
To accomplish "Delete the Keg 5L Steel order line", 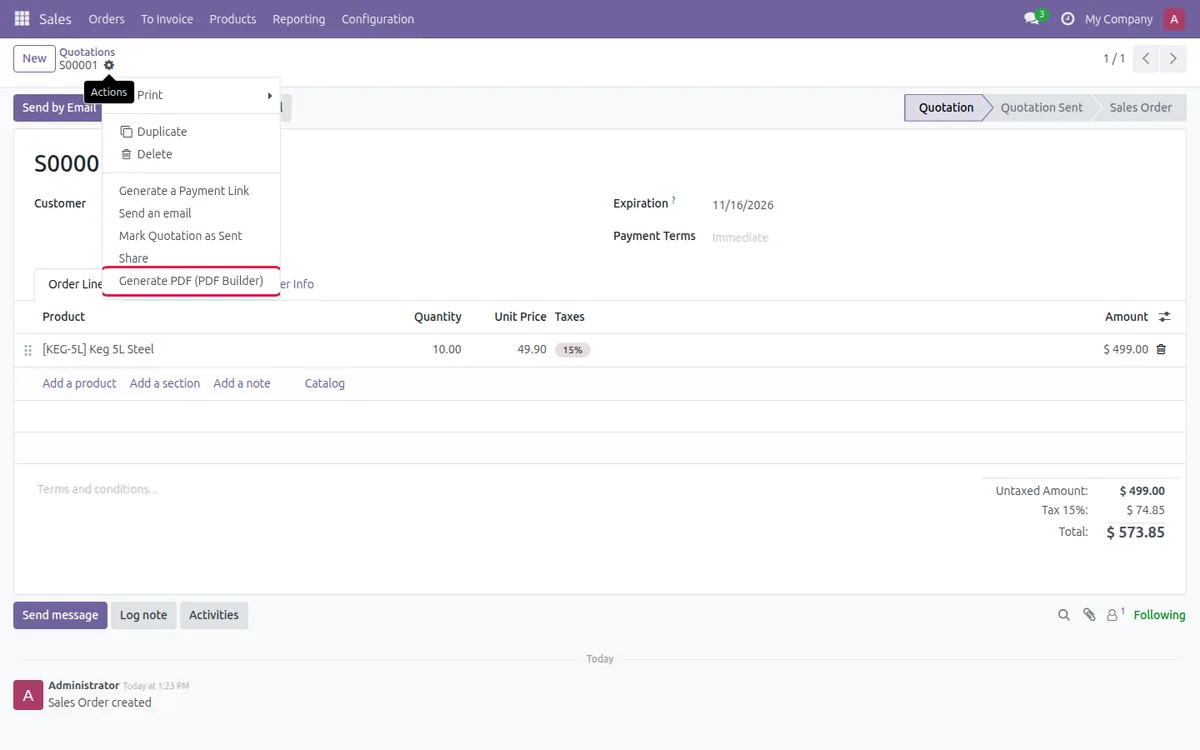I will [x=1161, y=349].
